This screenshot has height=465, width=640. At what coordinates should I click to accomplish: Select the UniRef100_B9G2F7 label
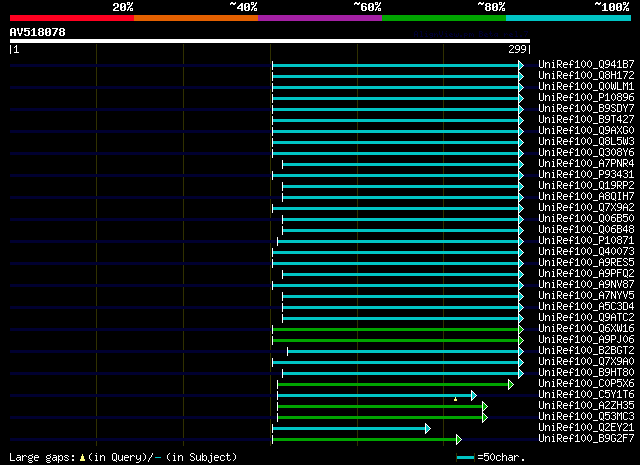click(586, 439)
